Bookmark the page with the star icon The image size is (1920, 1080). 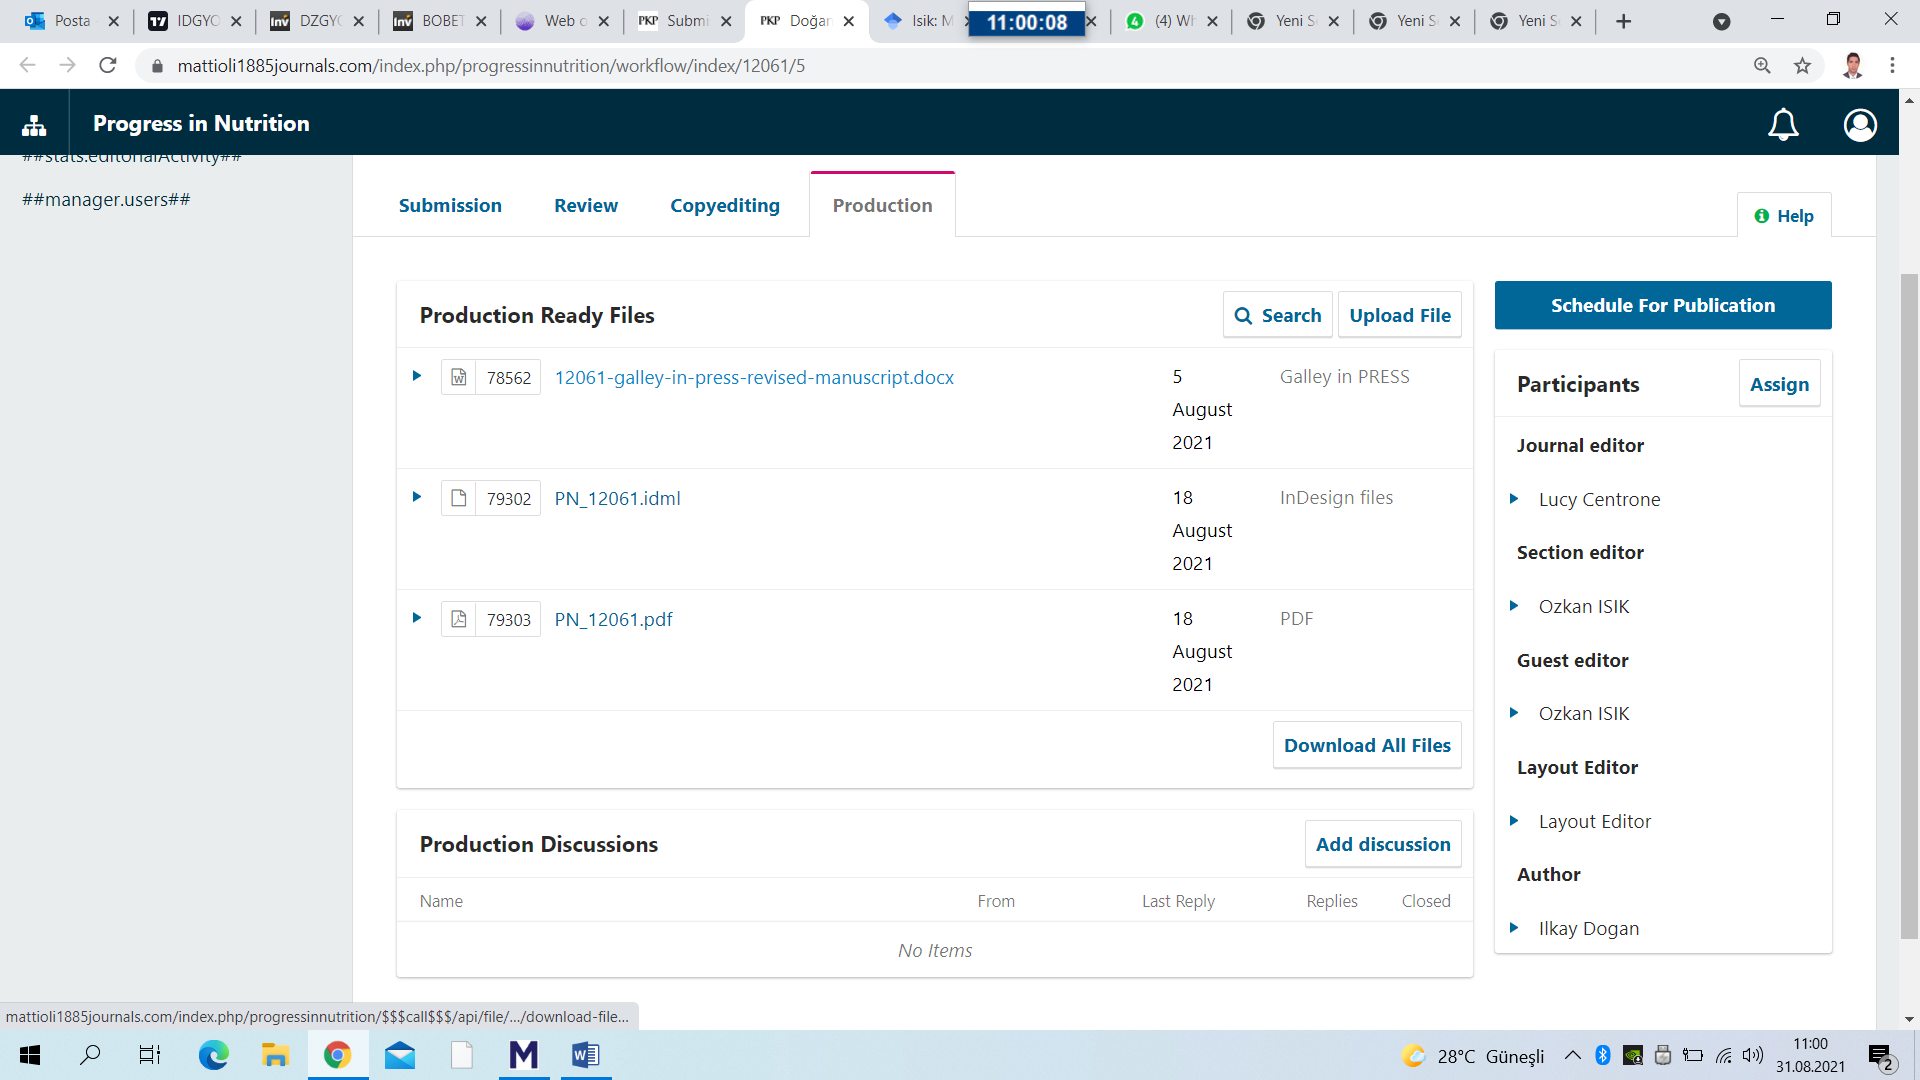[x=1802, y=66]
